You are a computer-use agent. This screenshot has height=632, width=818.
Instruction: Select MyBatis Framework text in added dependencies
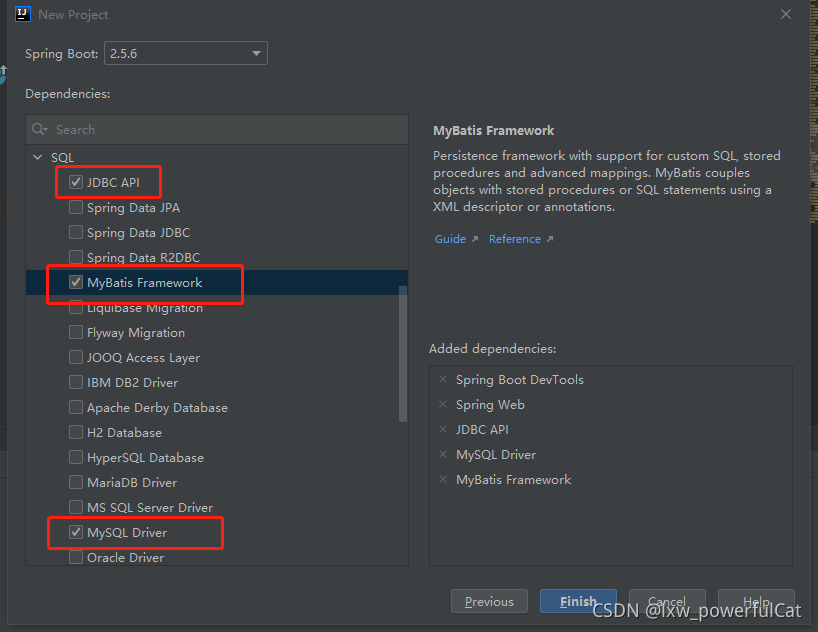point(513,480)
